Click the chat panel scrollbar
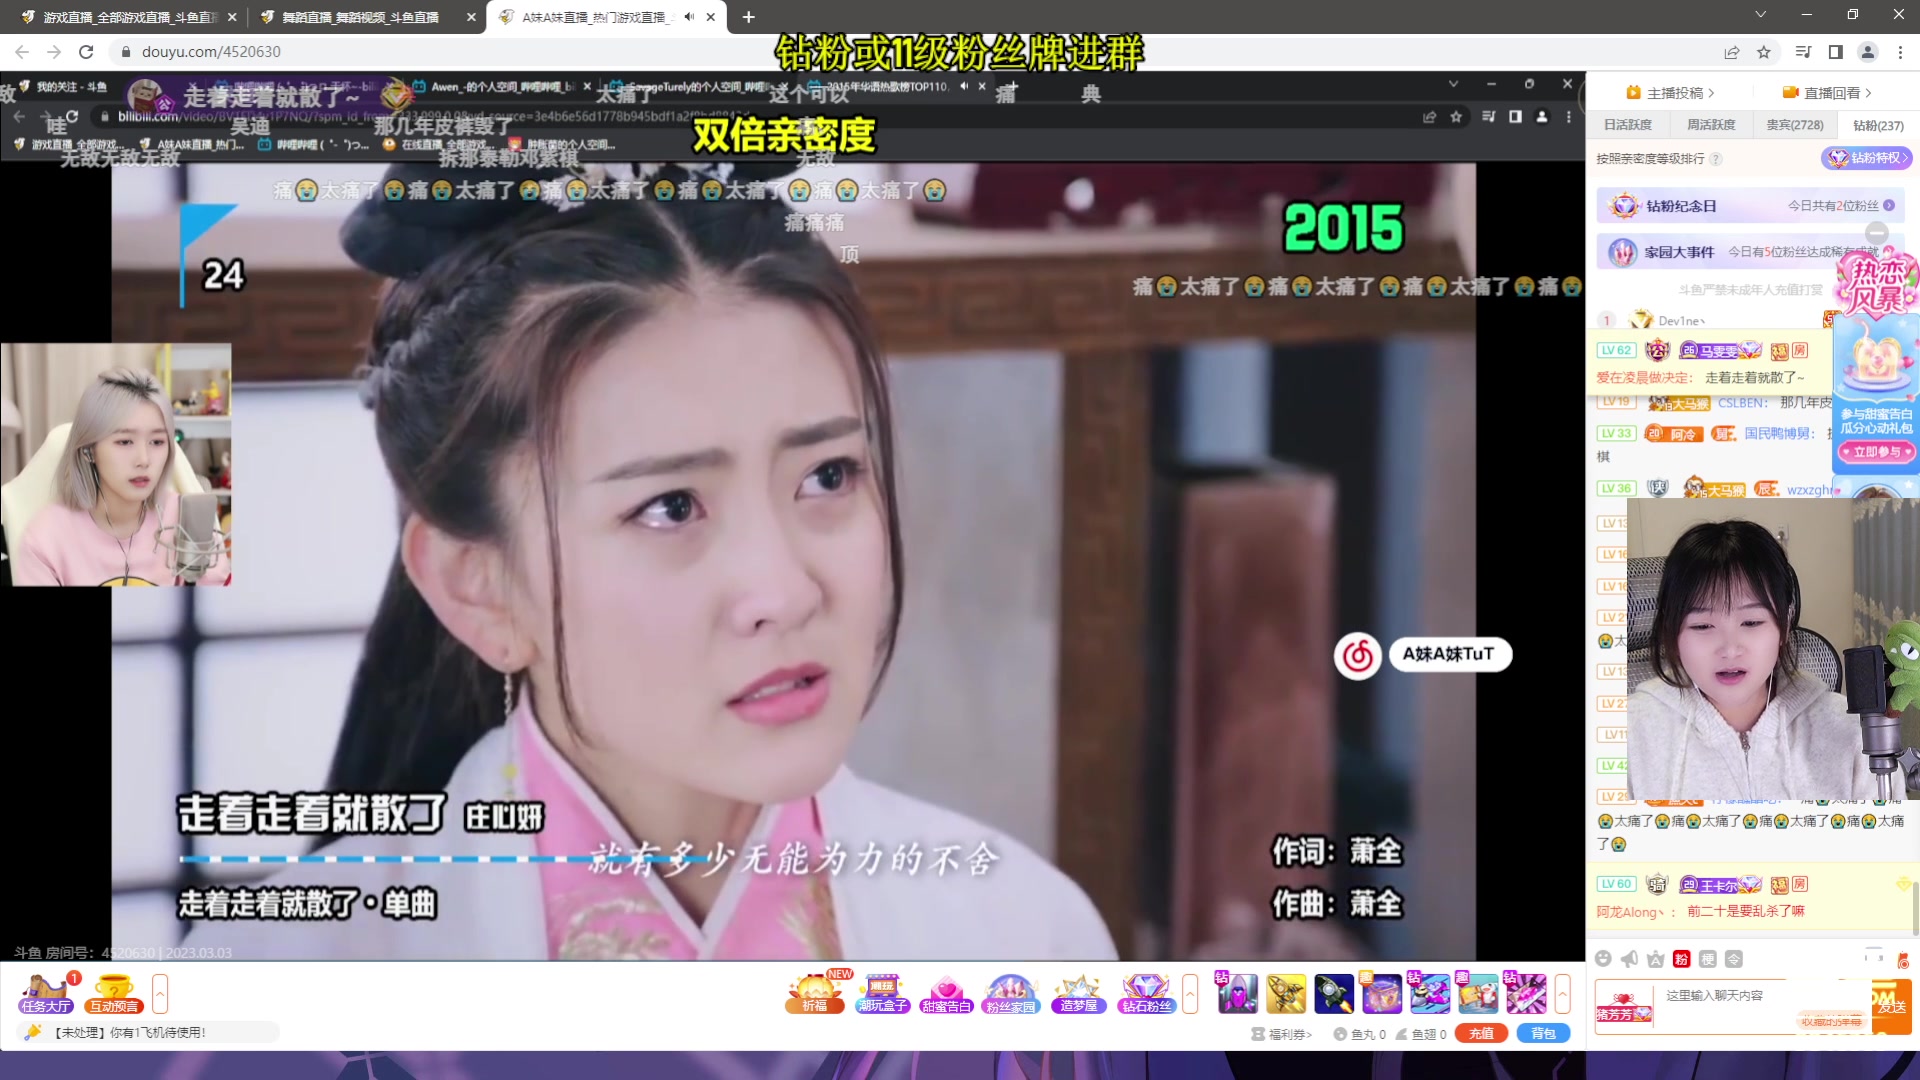 (x=1914, y=908)
